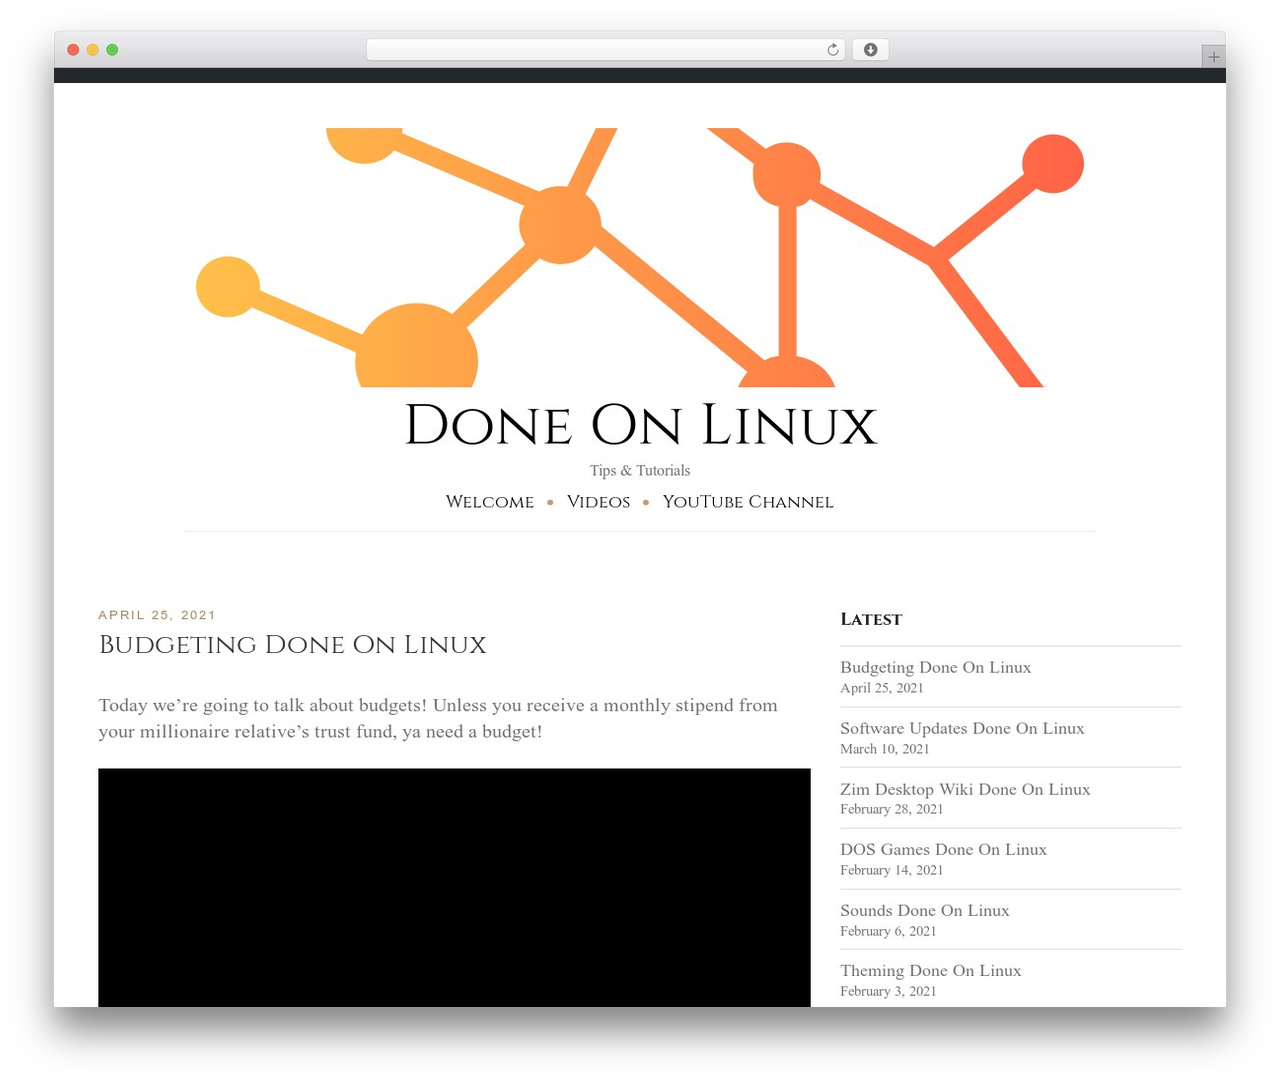Click the Tips & Tutorials tagline
Image resolution: width=1280 pixels, height=1084 pixels.
[x=640, y=470]
